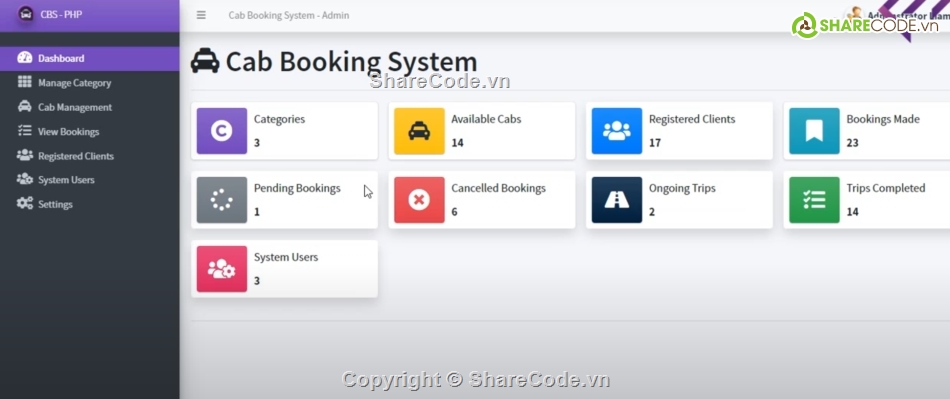The image size is (950, 399).
Task: Click the green Trips Completed checklist icon
Action: click(x=814, y=200)
